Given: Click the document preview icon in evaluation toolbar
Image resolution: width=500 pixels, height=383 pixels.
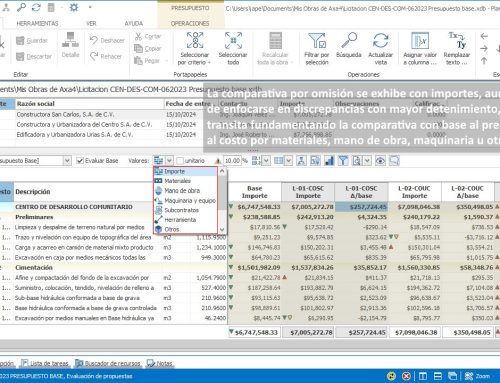Looking at the screenshot, I should click(x=357, y=161).
